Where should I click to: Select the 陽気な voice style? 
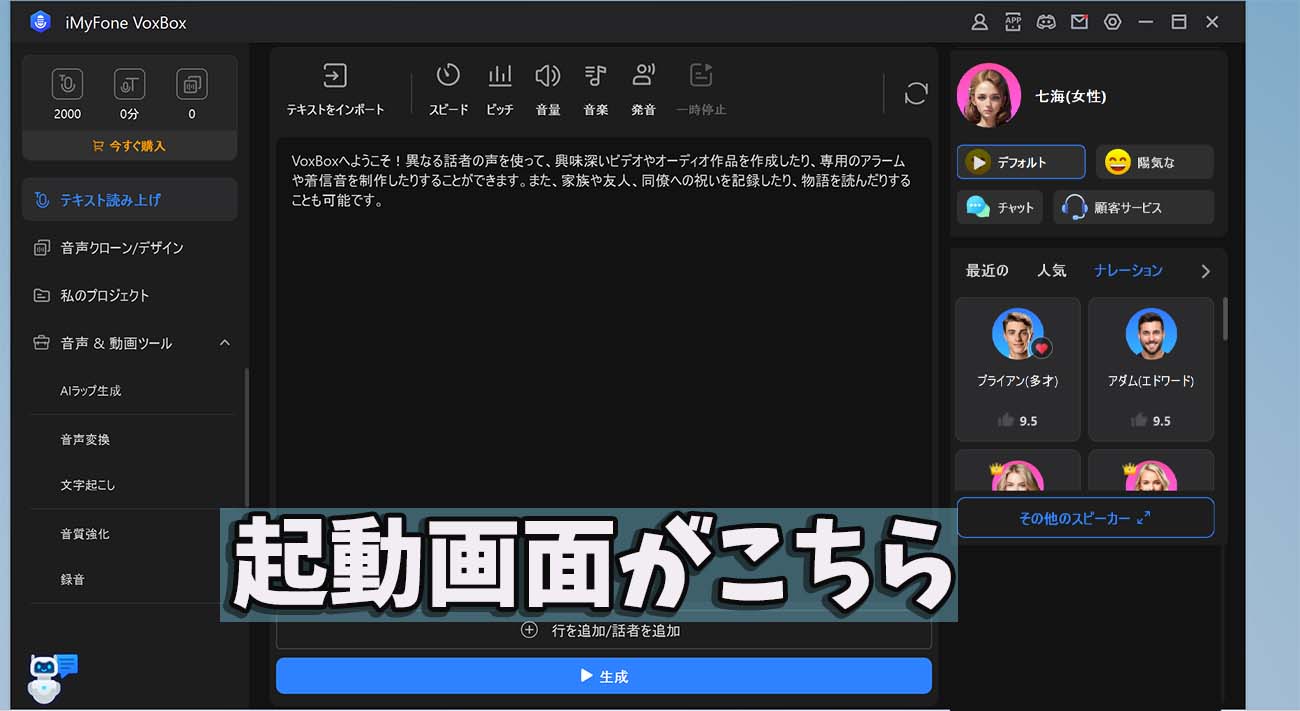coord(1155,162)
